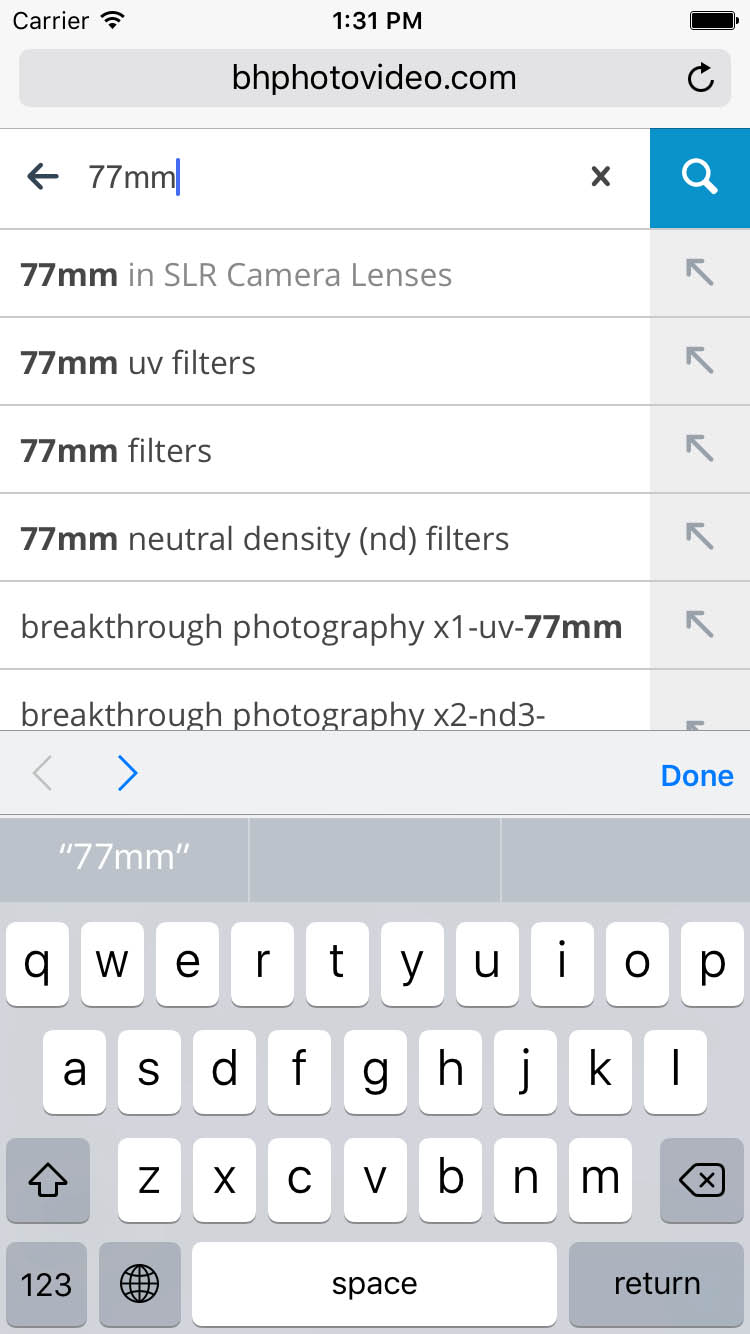750x1334 pixels.
Task: Select 'breakthrough photography x1-uv-77mm' suggestion
Action: coord(321,627)
